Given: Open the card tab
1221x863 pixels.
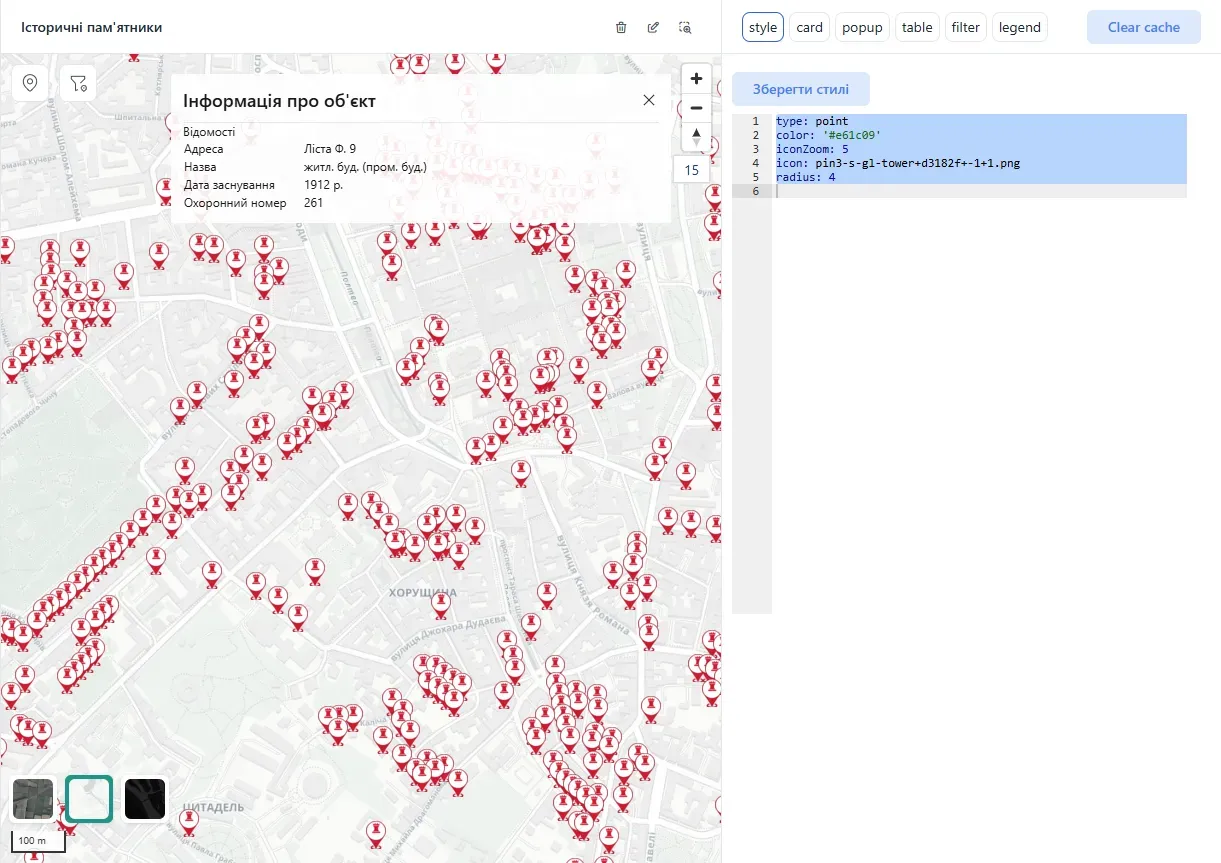Looking at the screenshot, I should point(810,27).
